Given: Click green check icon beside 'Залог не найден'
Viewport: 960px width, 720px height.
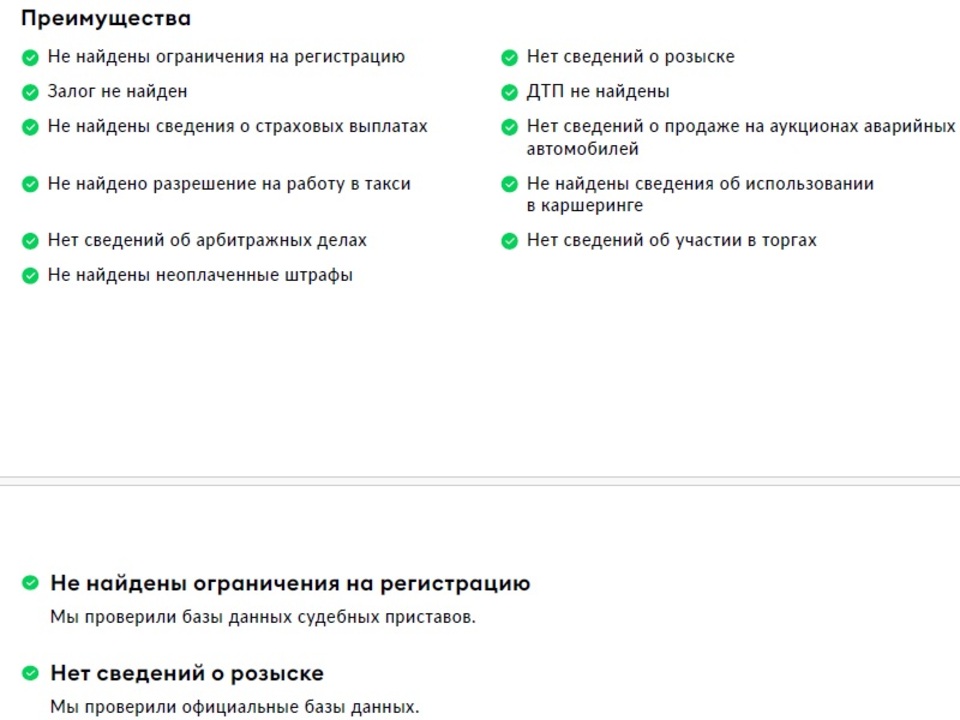Looking at the screenshot, I should click(x=30, y=92).
